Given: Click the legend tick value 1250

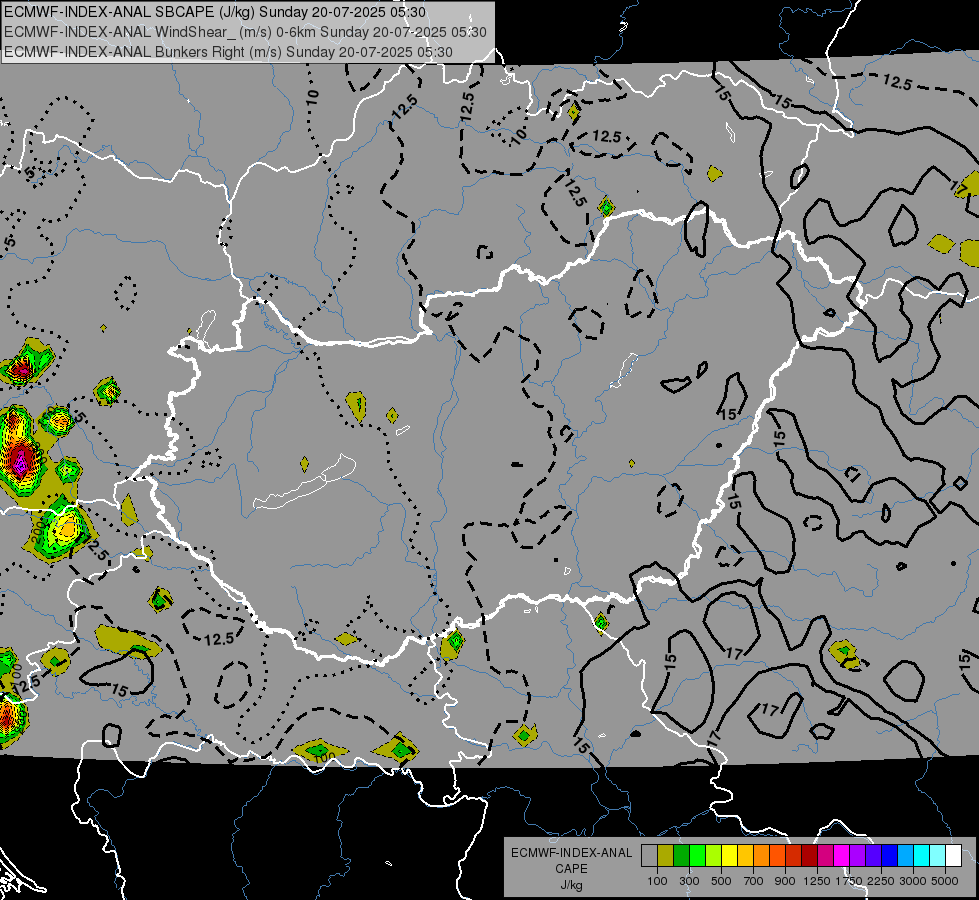Looking at the screenshot, I should coord(817,881).
